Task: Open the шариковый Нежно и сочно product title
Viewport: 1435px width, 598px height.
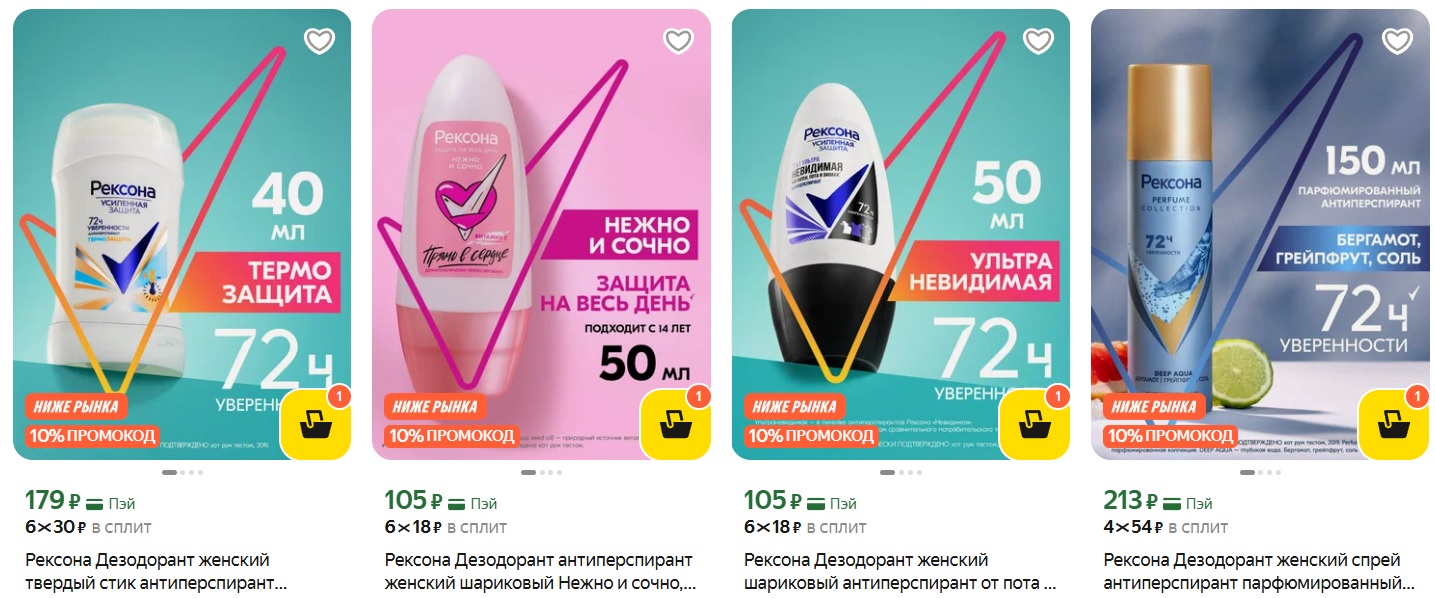Action: pyautogui.click(x=540, y=571)
